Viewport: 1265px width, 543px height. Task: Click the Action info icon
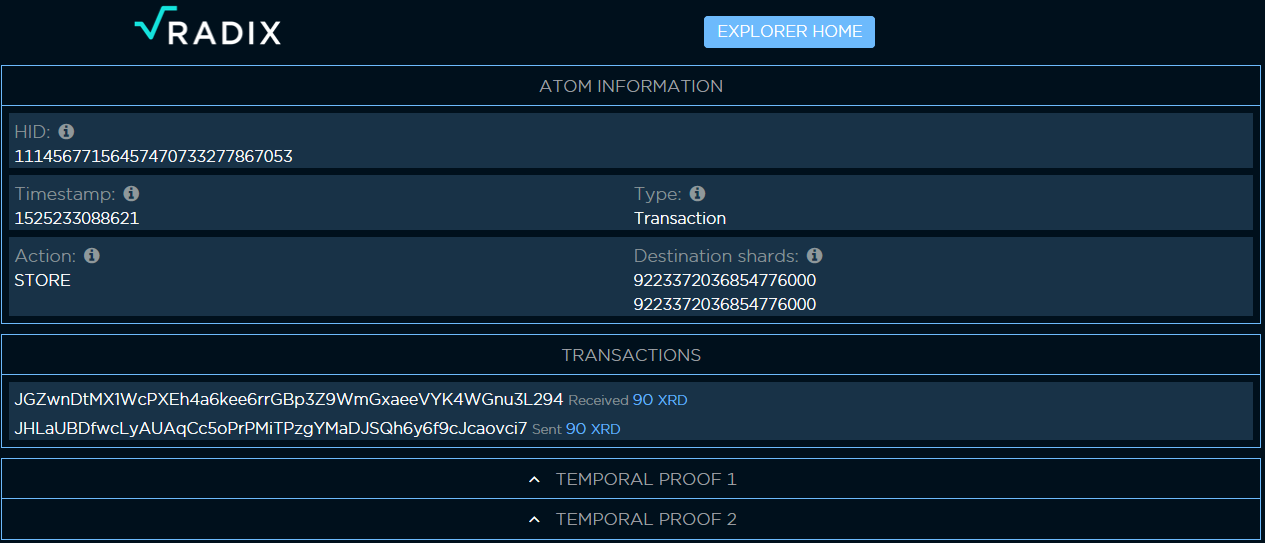(x=92, y=256)
